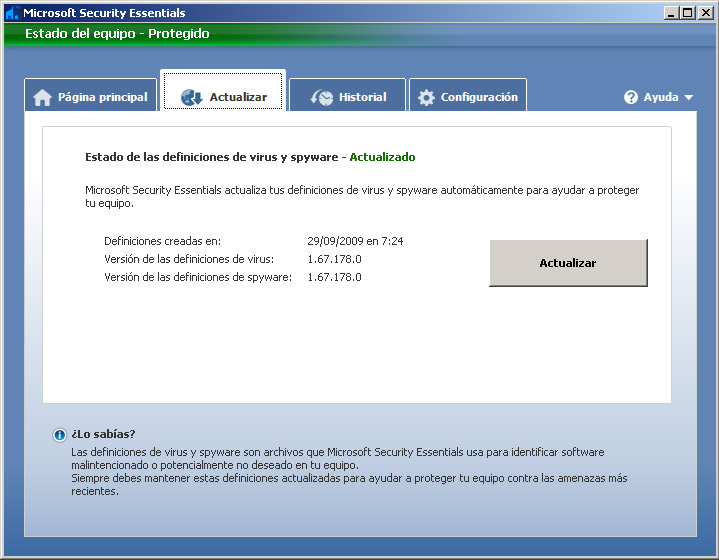Click the clock icon on Historial tab
The height and width of the screenshot is (560, 719).
(x=322, y=98)
